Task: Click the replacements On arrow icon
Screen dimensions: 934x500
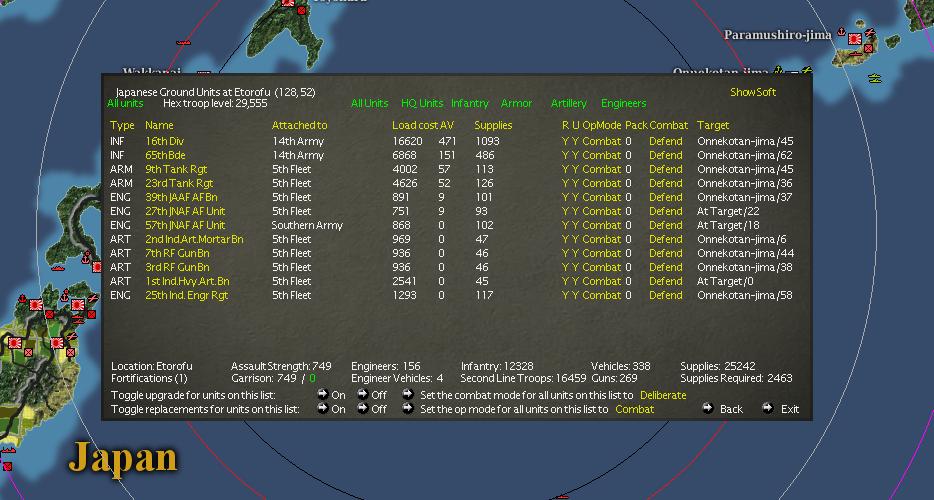Action: 323,408
